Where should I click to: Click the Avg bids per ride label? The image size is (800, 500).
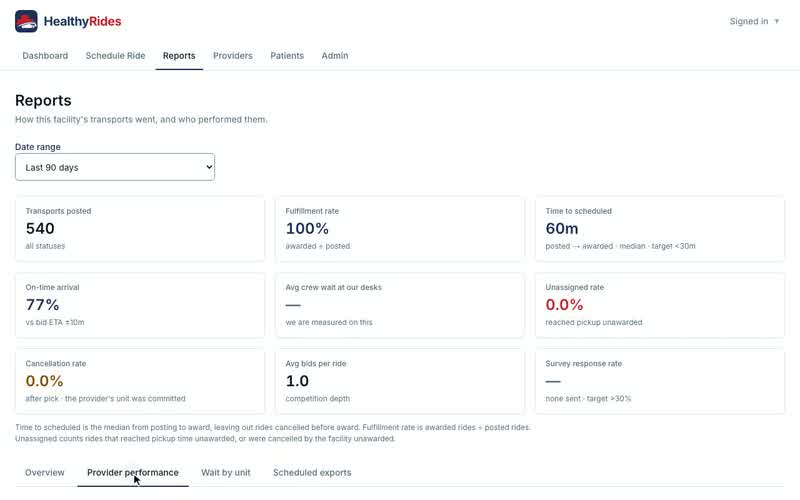(x=316, y=363)
